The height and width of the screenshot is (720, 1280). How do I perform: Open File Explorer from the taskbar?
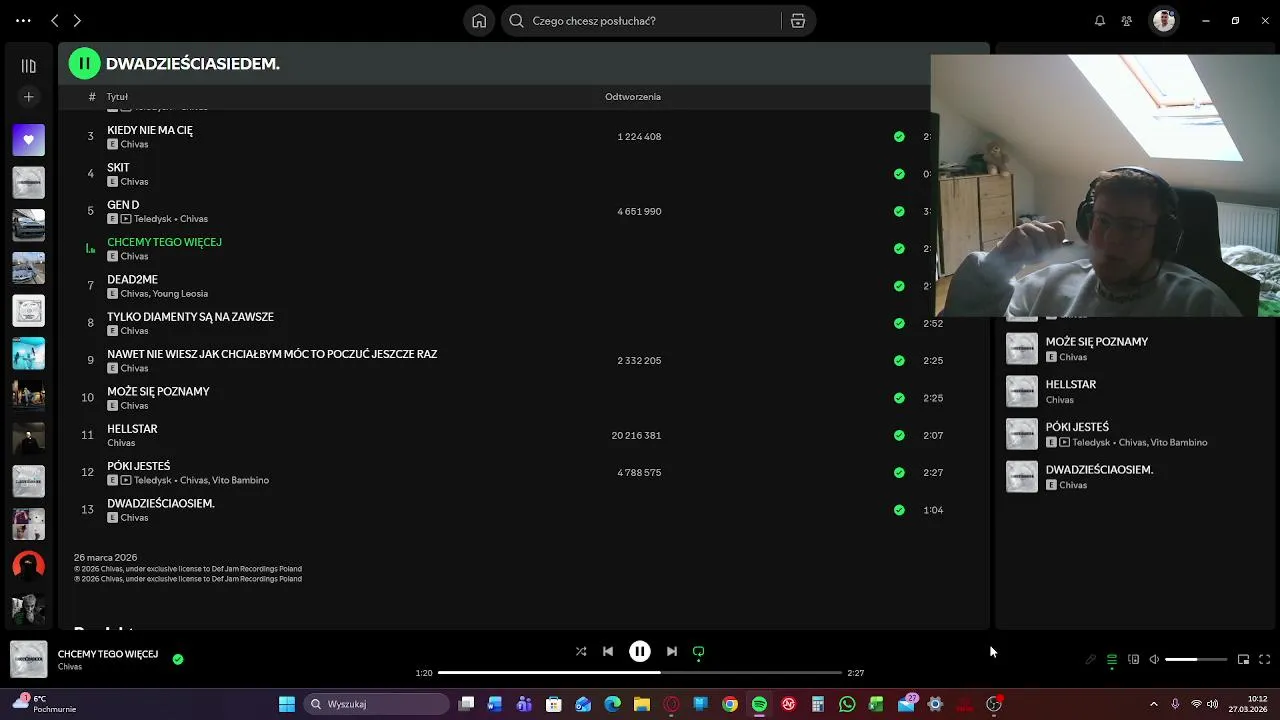(642, 704)
